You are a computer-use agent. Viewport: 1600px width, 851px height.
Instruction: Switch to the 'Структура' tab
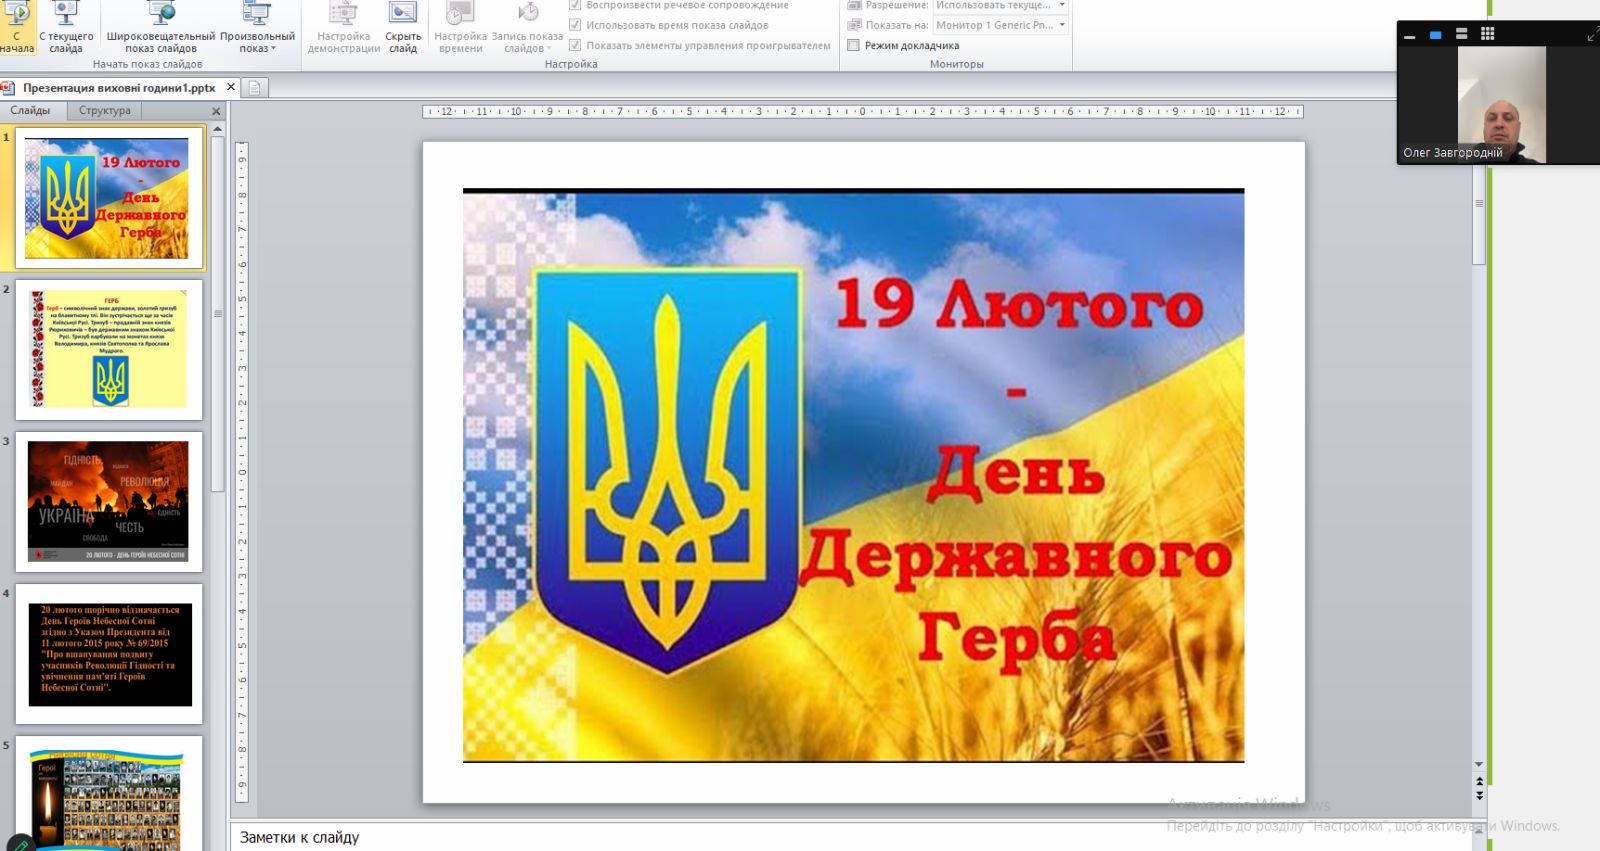point(105,110)
